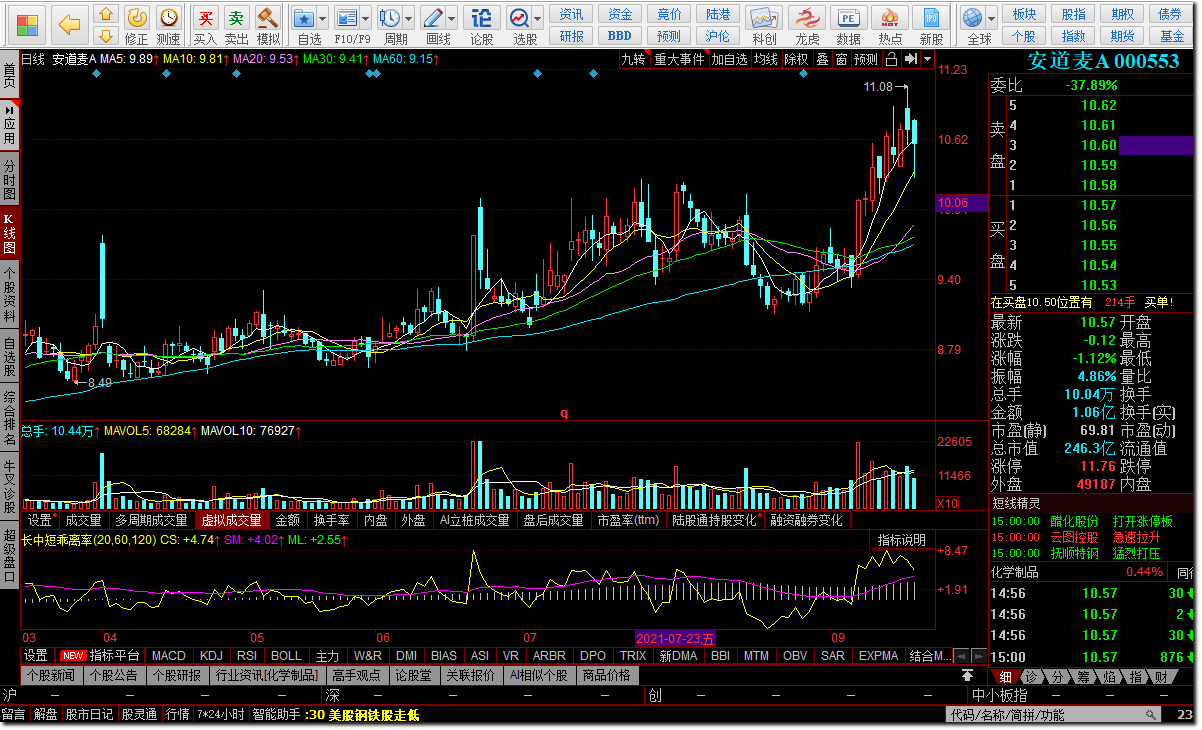Expand the 画线 drawing dropdown arrow
The width and height of the screenshot is (1202, 730).
pyautogui.click(x=453, y=19)
